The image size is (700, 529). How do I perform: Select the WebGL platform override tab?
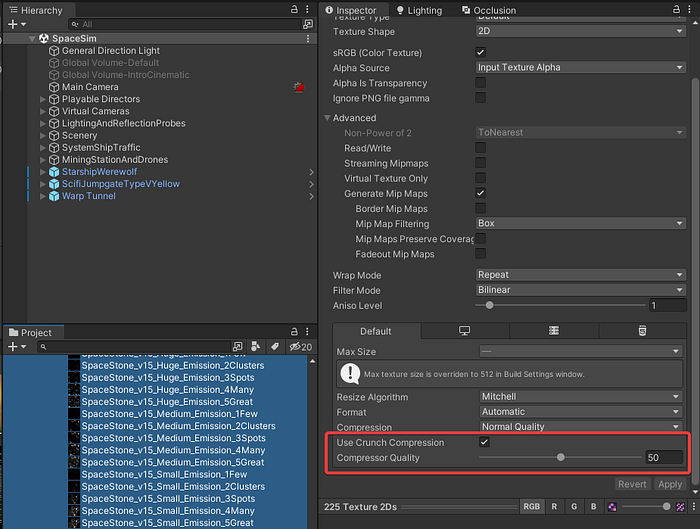(x=642, y=331)
